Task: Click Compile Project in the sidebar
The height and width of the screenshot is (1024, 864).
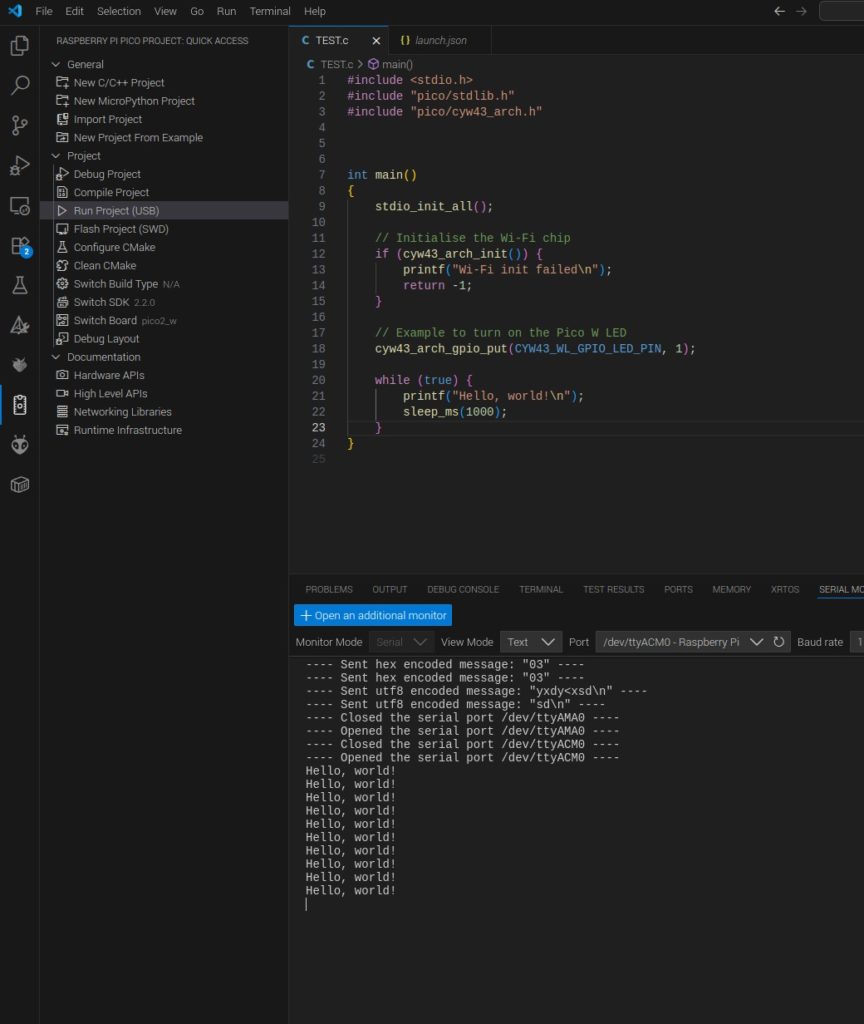Action: pos(111,192)
